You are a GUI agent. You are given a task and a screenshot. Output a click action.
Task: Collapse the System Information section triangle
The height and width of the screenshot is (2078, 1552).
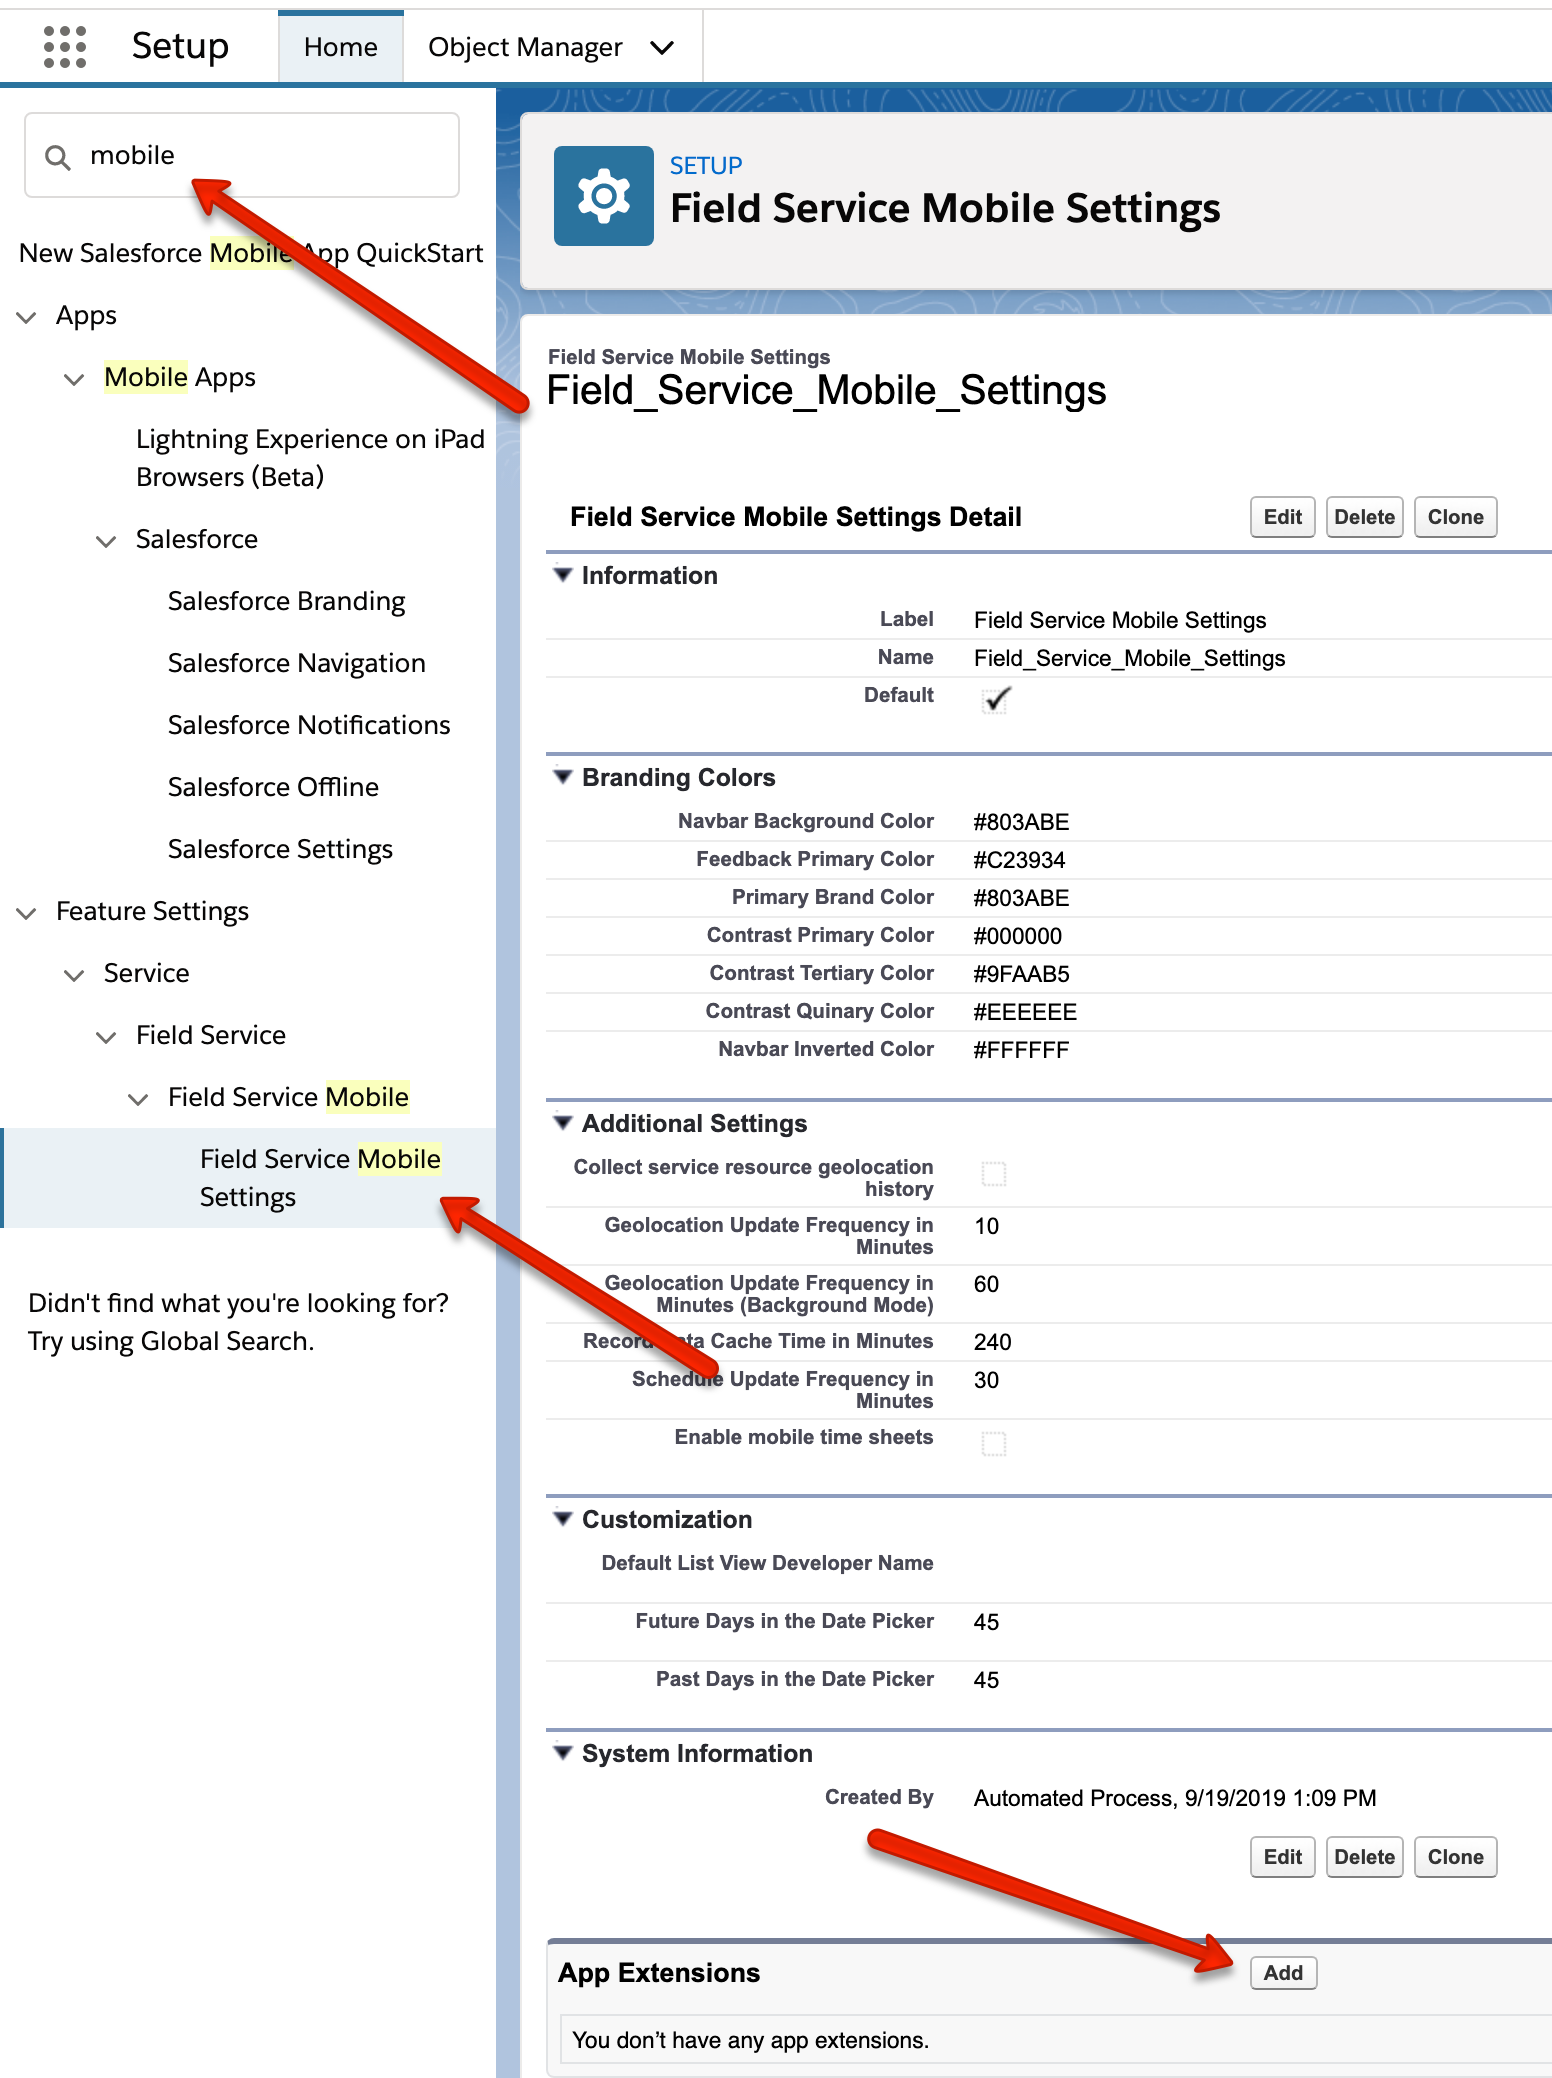tap(563, 1753)
